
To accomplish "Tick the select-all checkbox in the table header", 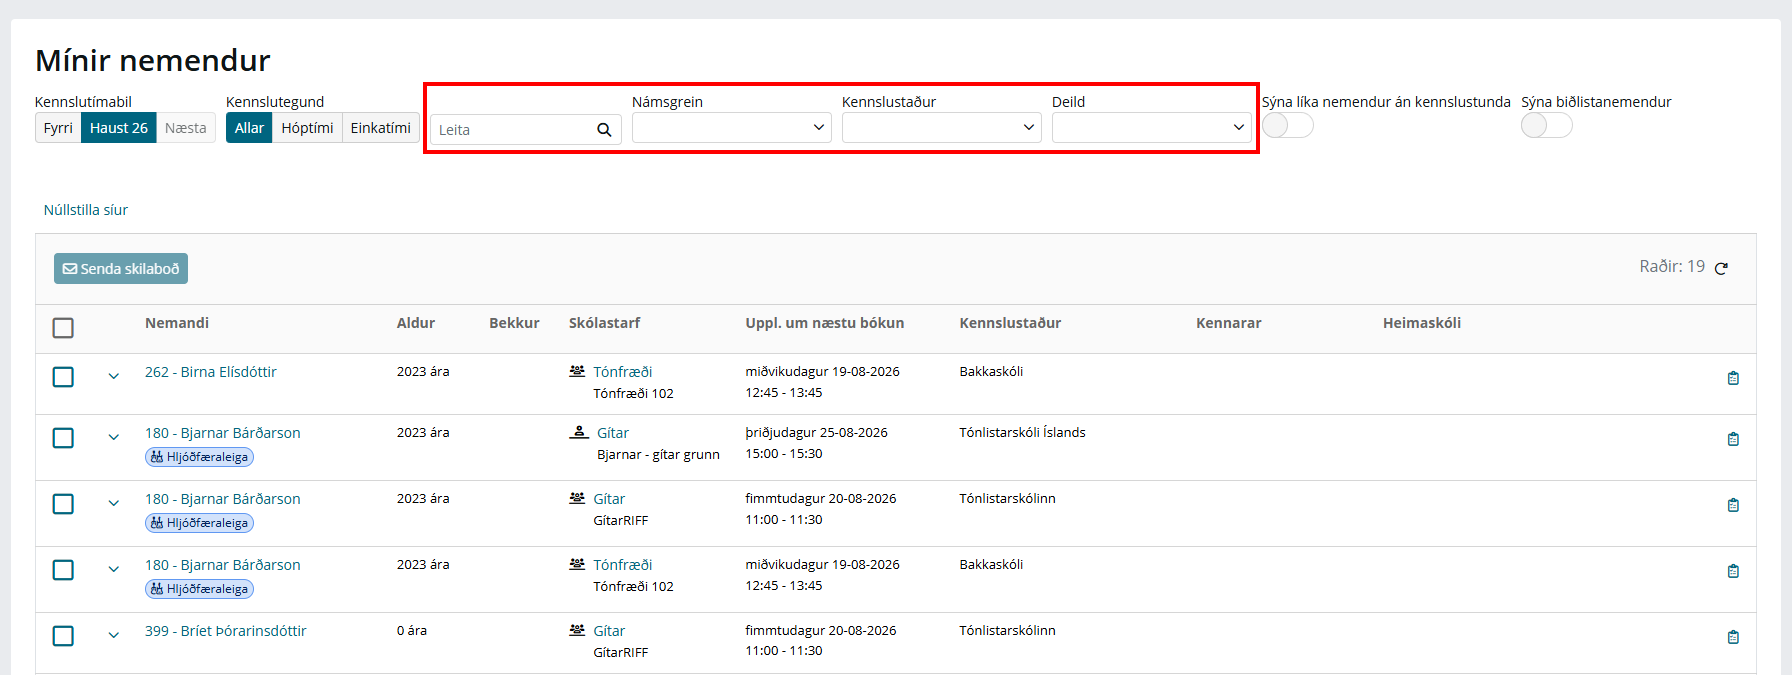I will pyautogui.click(x=63, y=328).
